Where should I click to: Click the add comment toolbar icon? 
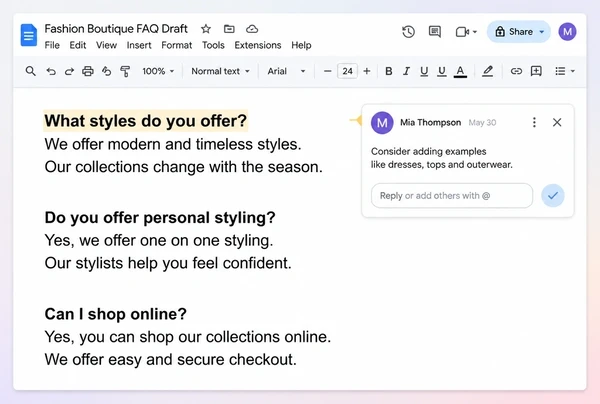coord(536,71)
